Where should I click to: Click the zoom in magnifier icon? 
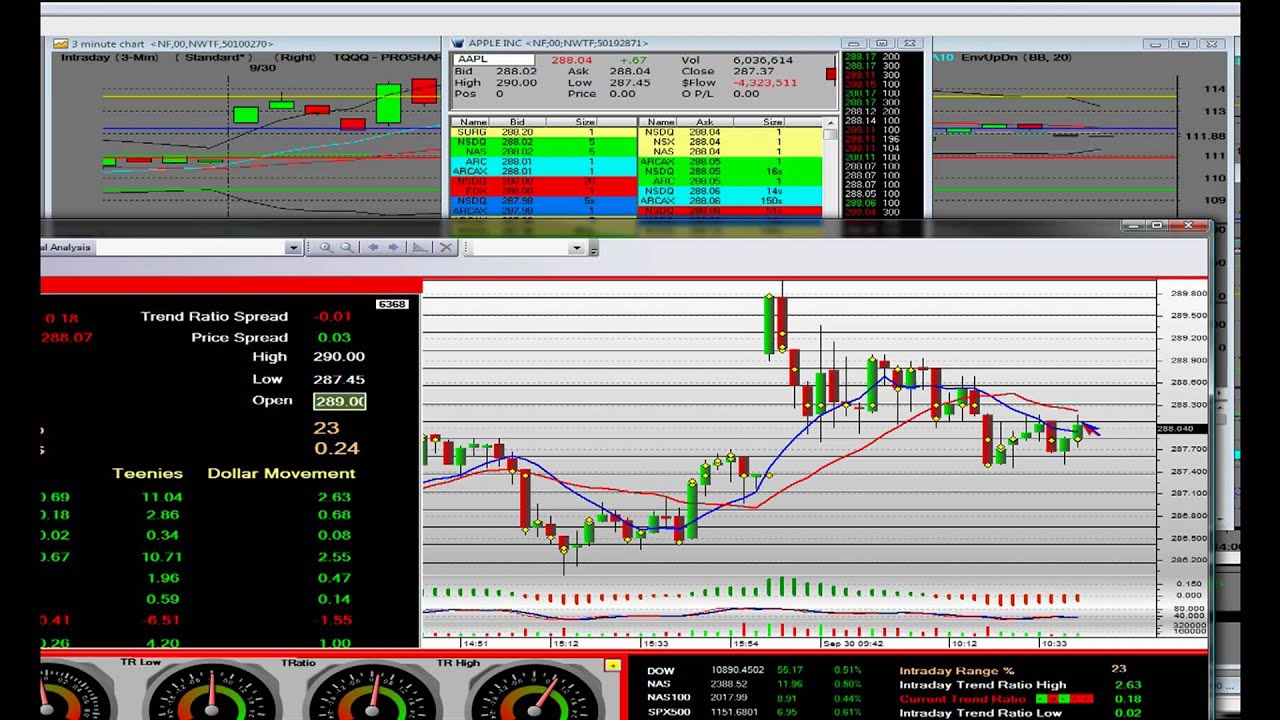coord(326,247)
